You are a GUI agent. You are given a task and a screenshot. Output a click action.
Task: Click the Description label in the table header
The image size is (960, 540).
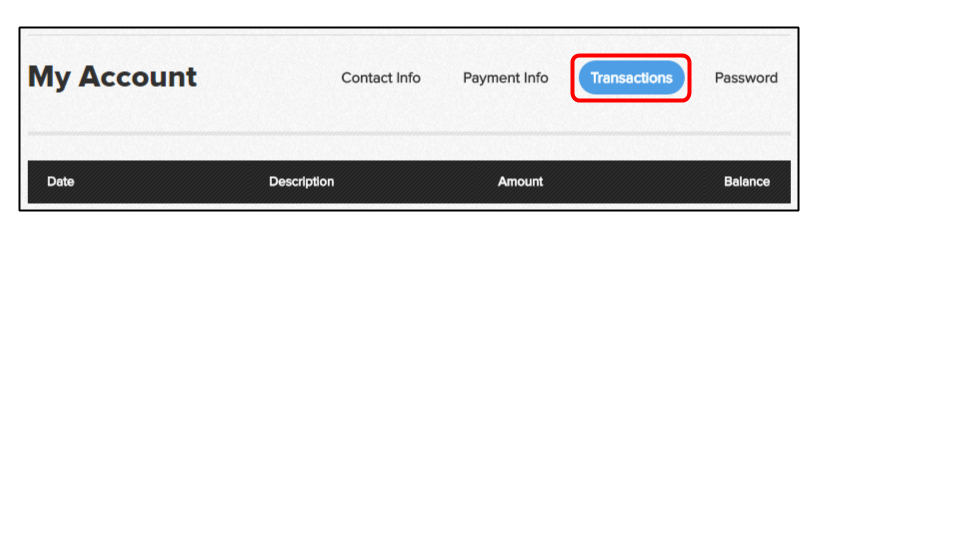click(x=301, y=182)
